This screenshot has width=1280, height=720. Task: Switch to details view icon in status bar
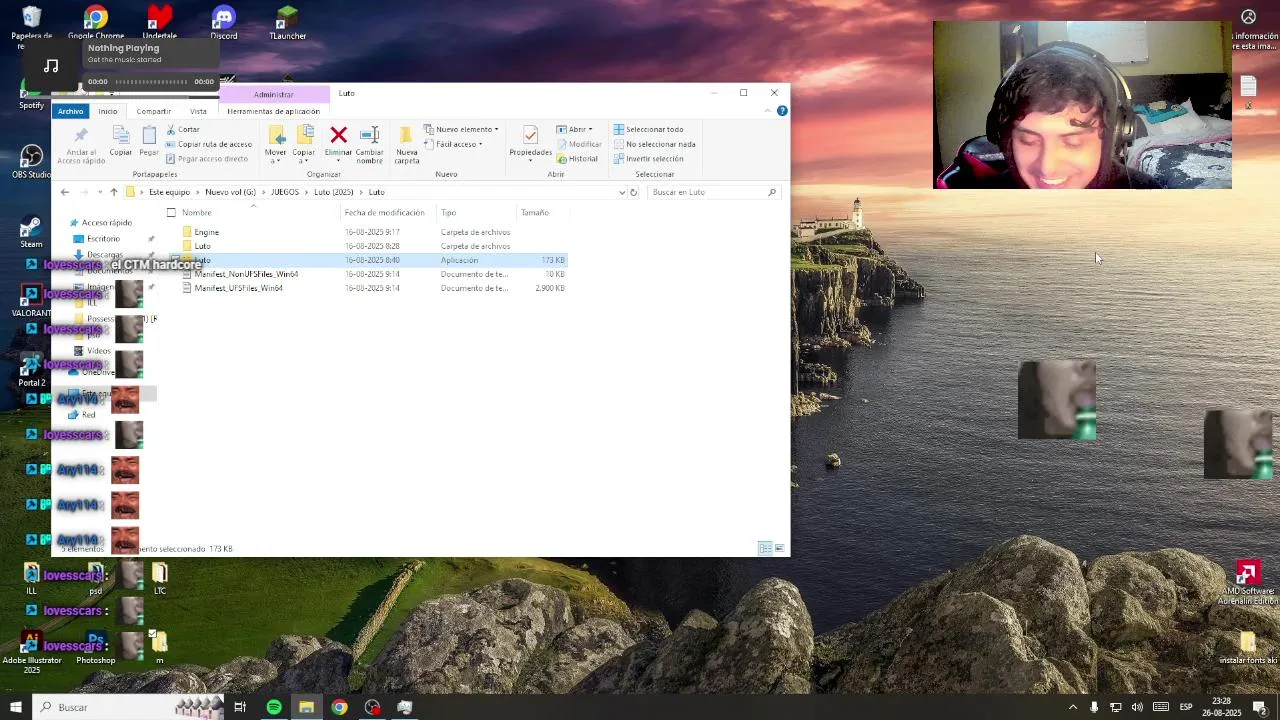coord(765,548)
